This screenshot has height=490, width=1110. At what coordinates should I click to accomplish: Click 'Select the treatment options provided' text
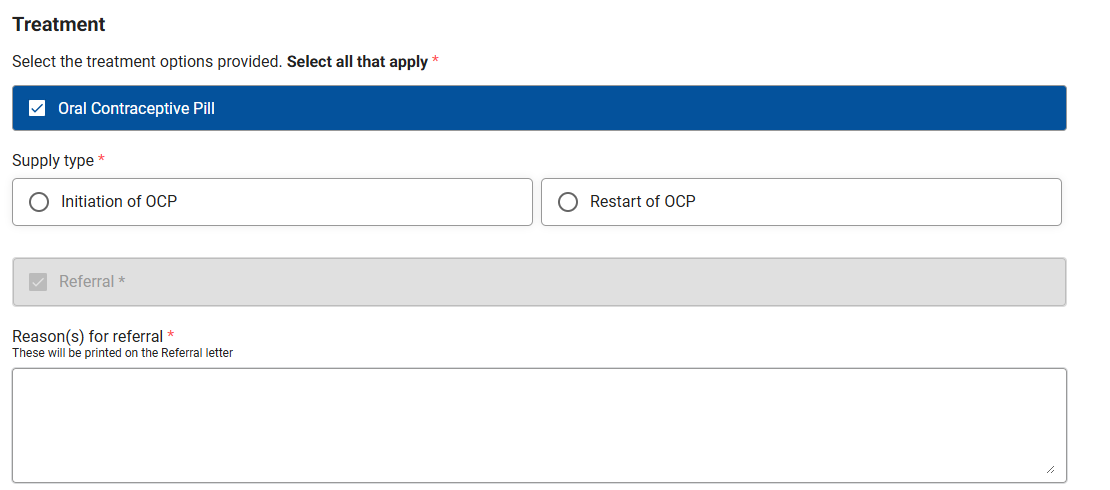pyautogui.click(x=147, y=62)
